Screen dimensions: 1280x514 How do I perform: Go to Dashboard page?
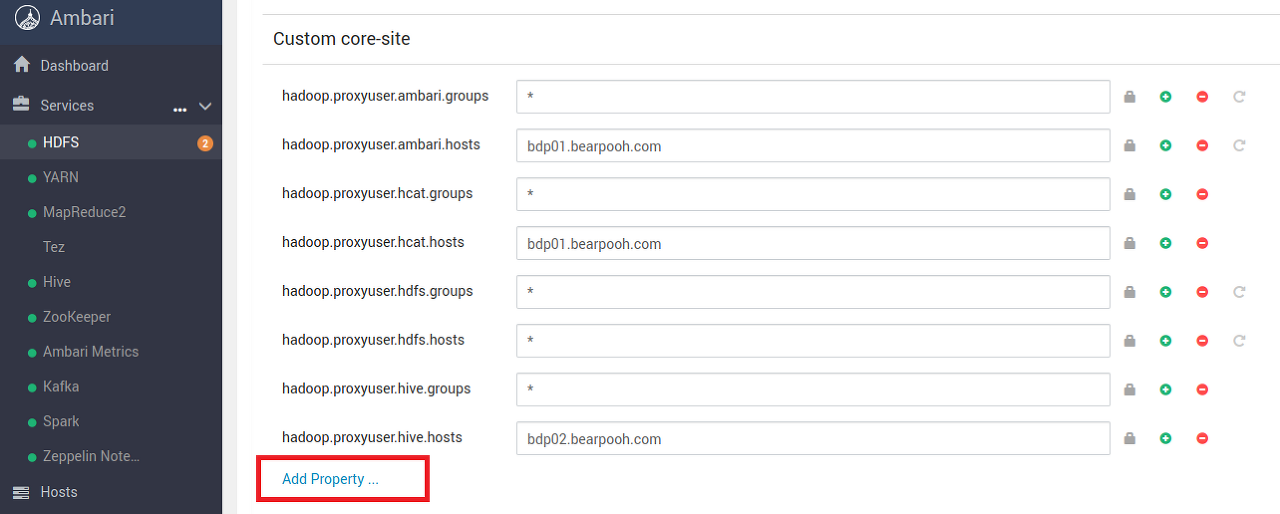(x=74, y=66)
